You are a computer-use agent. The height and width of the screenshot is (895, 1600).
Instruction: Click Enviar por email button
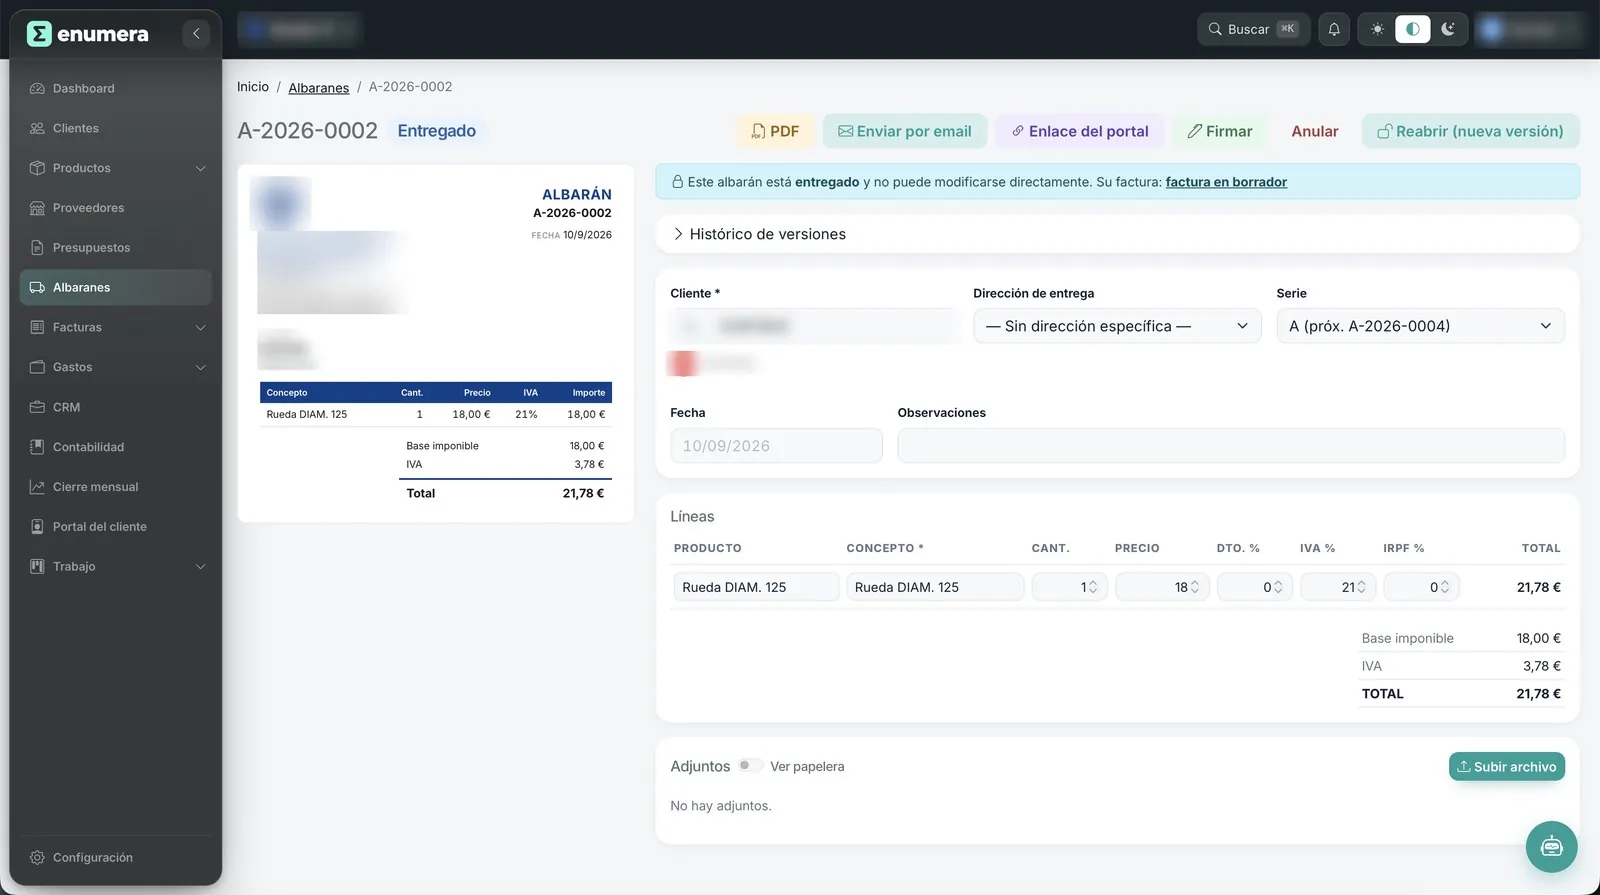905,131
